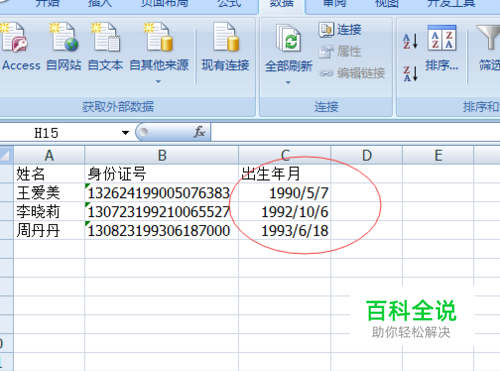Switch to the 页面布局 ribbon tab

(164, 4)
